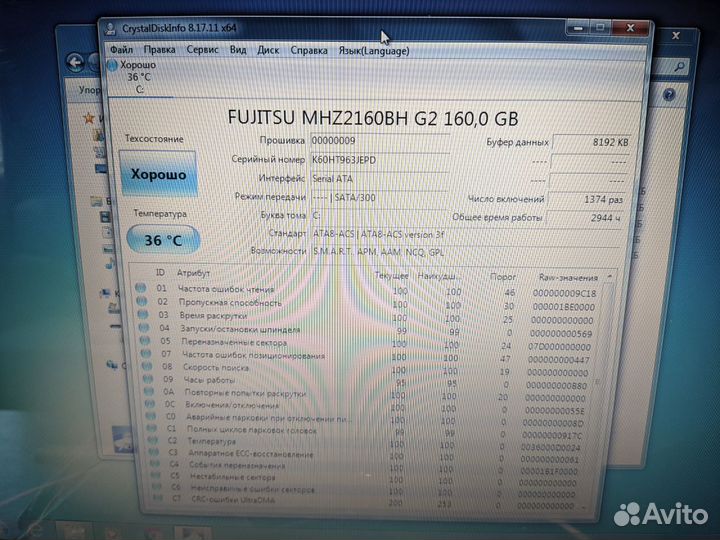Click the CrystalDiskInfo title bar icon
720x540 pixels.
click(111, 28)
